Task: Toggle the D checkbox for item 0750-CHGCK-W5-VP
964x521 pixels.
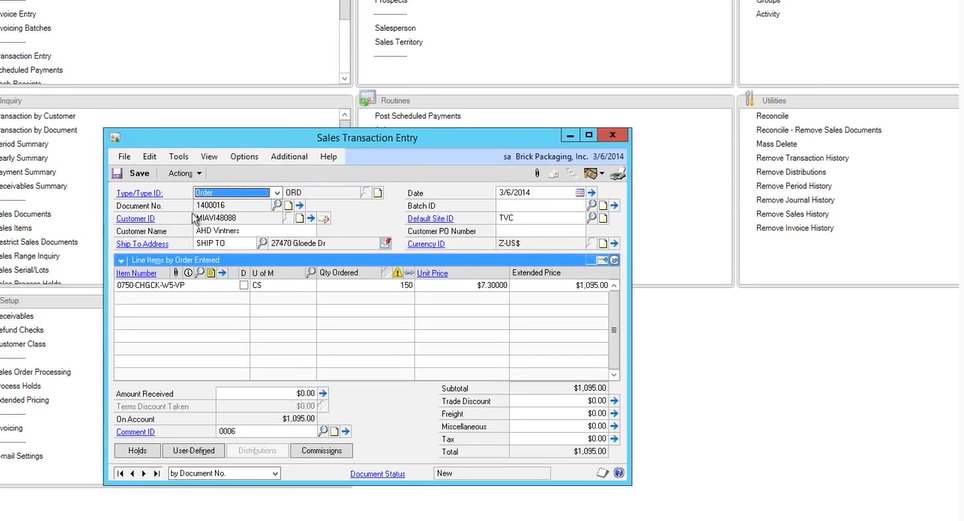Action: click(243, 285)
